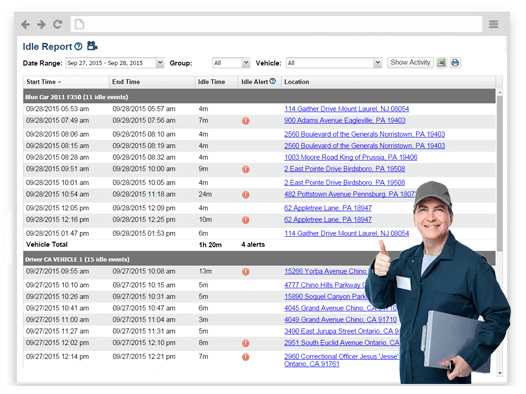Click the Show Activity button
The width and height of the screenshot is (526, 394).
(x=410, y=63)
